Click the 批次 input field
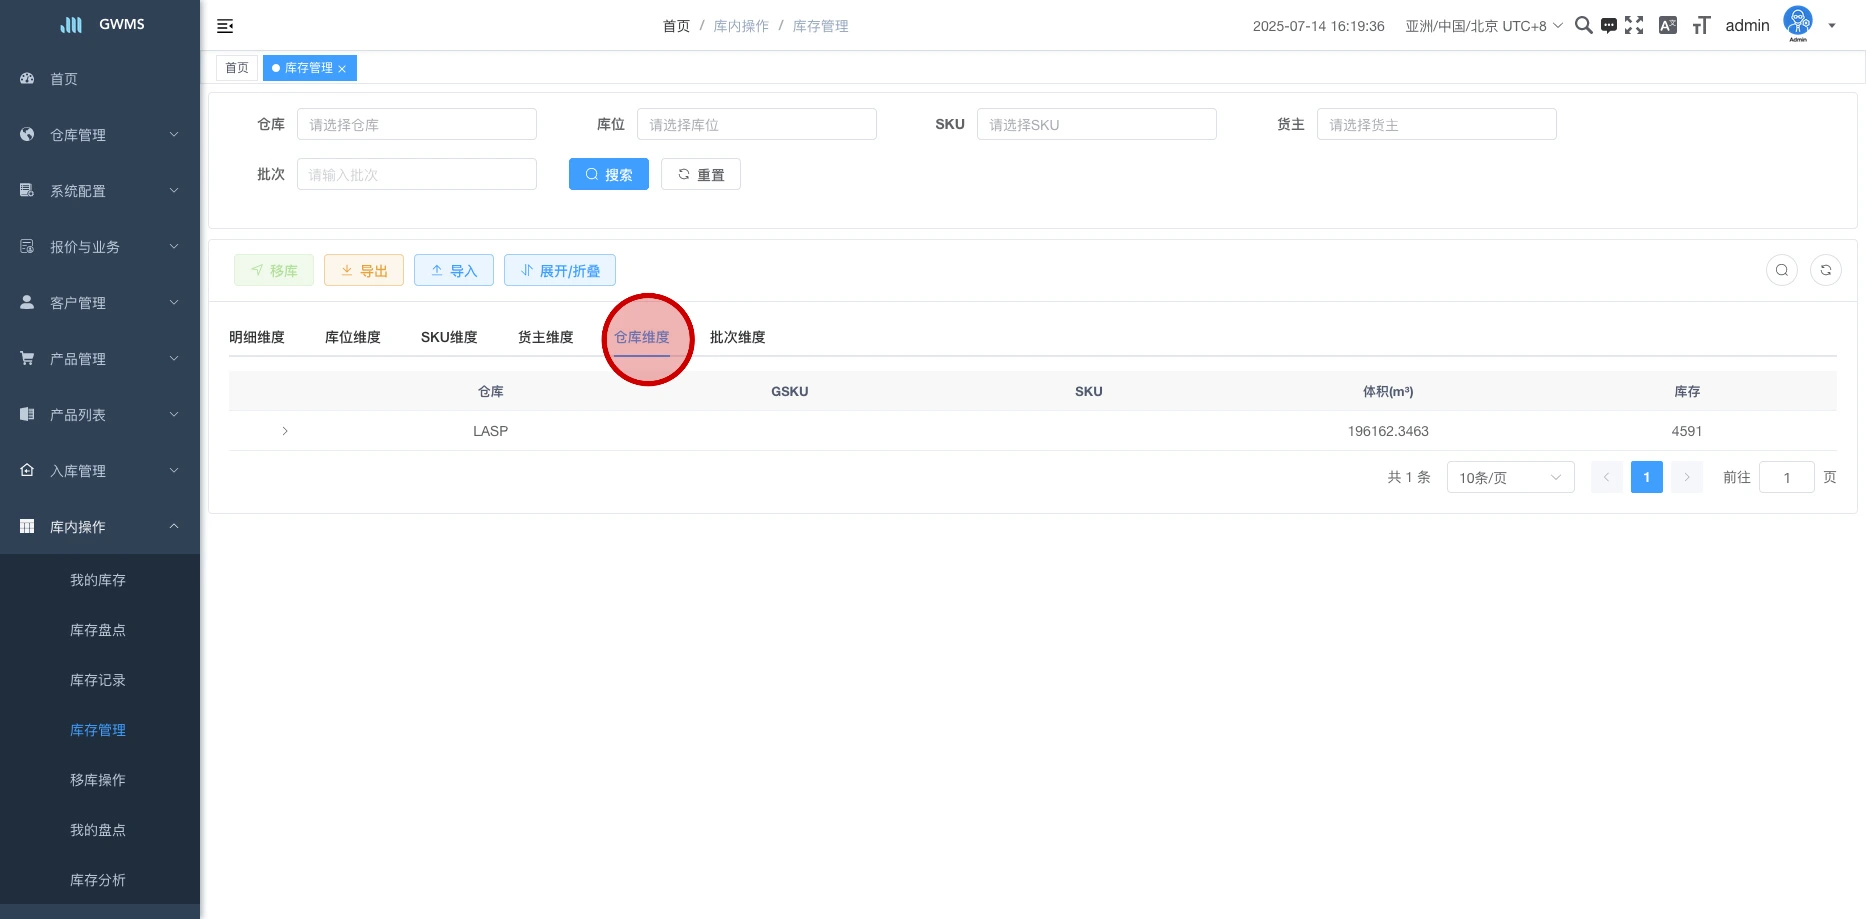 (417, 175)
